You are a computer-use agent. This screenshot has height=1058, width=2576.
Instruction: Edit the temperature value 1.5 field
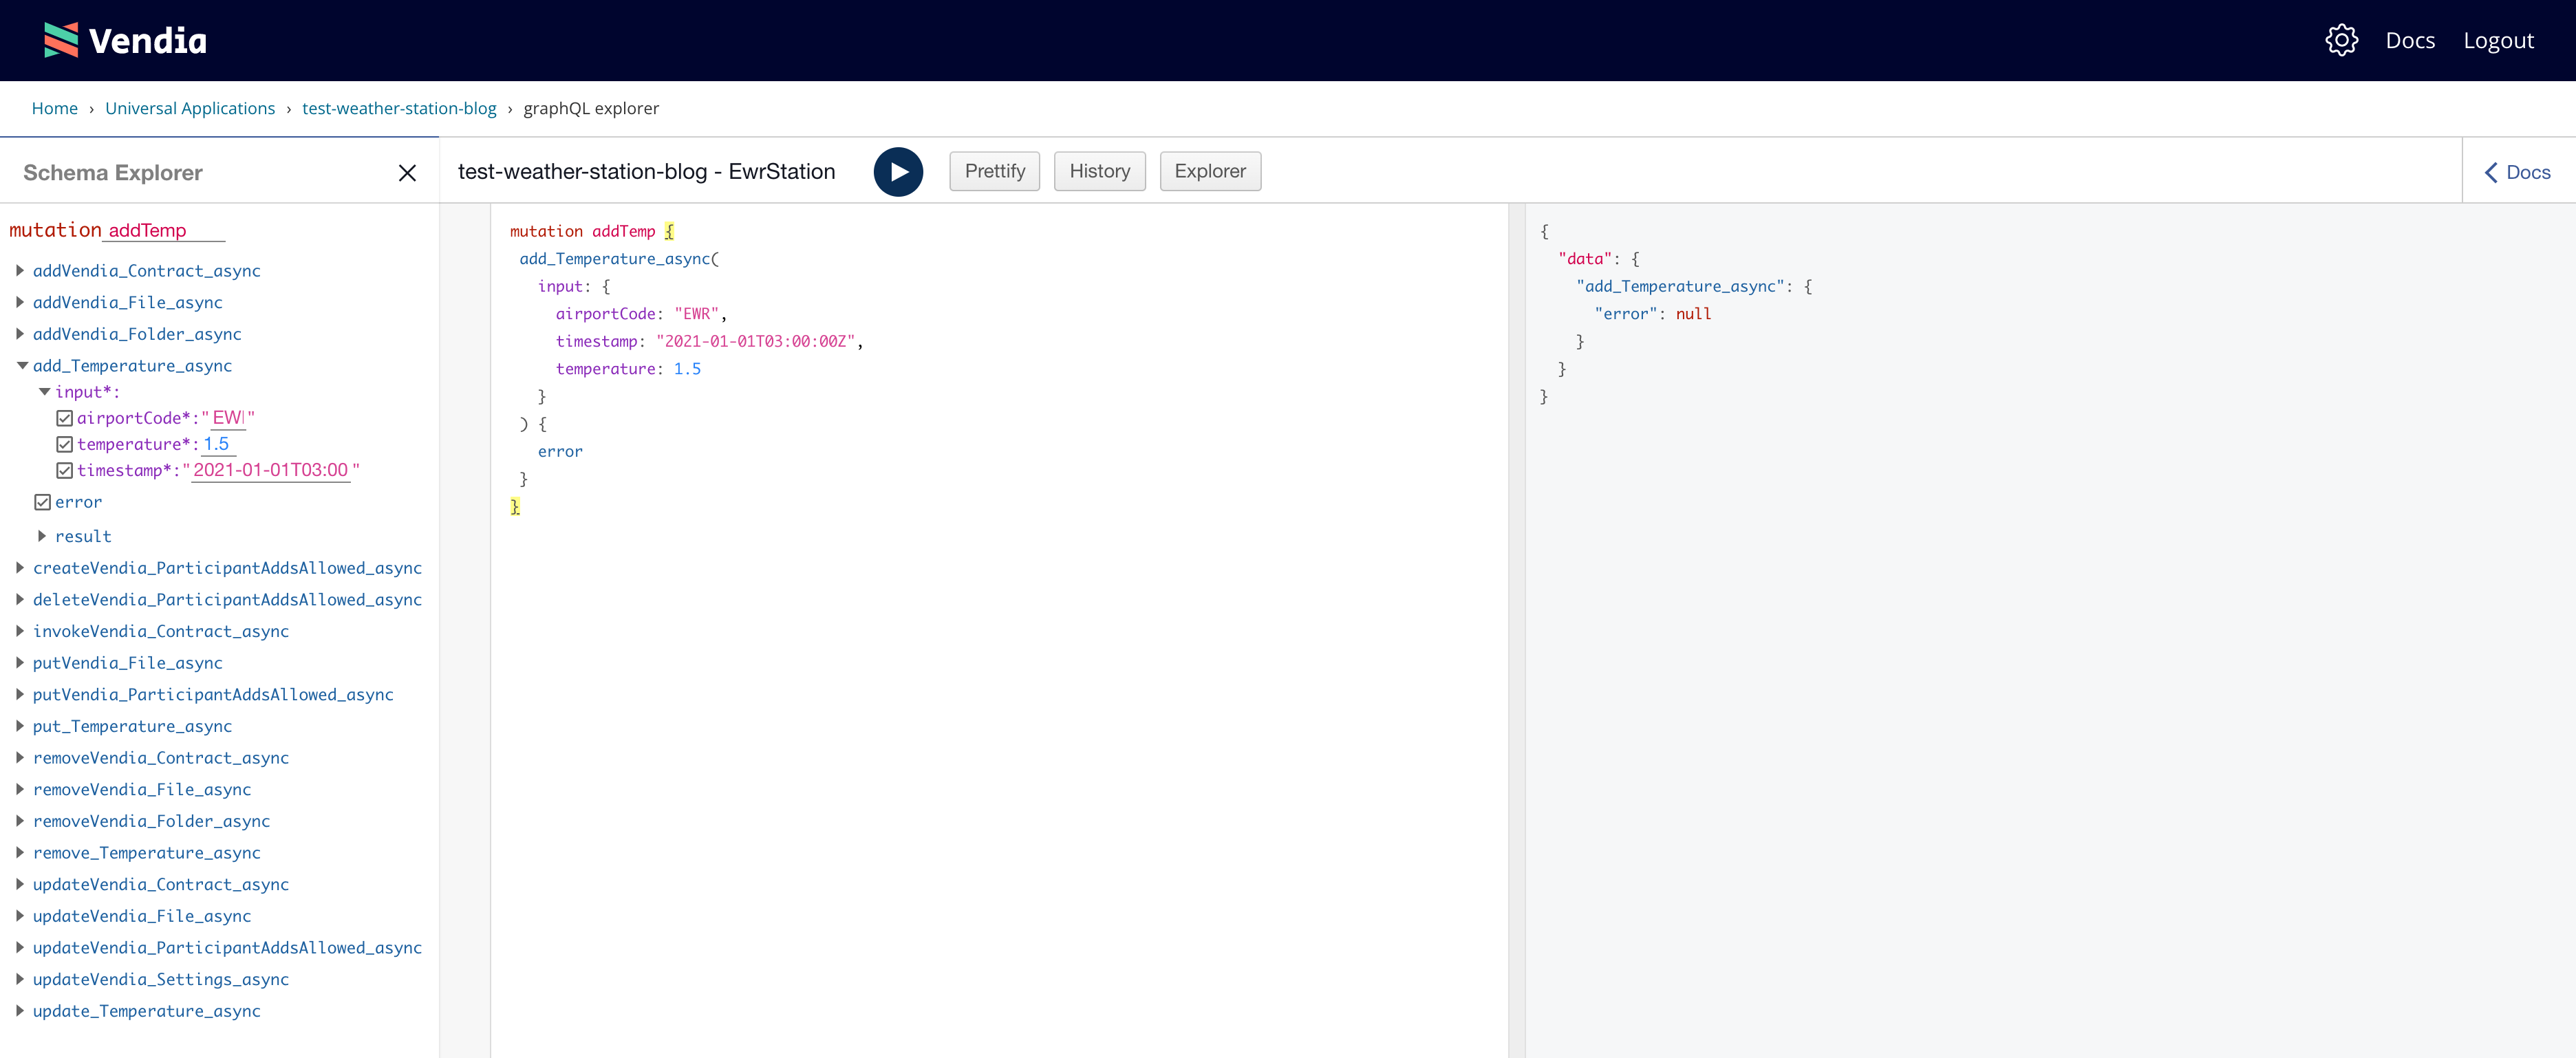[219, 444]
